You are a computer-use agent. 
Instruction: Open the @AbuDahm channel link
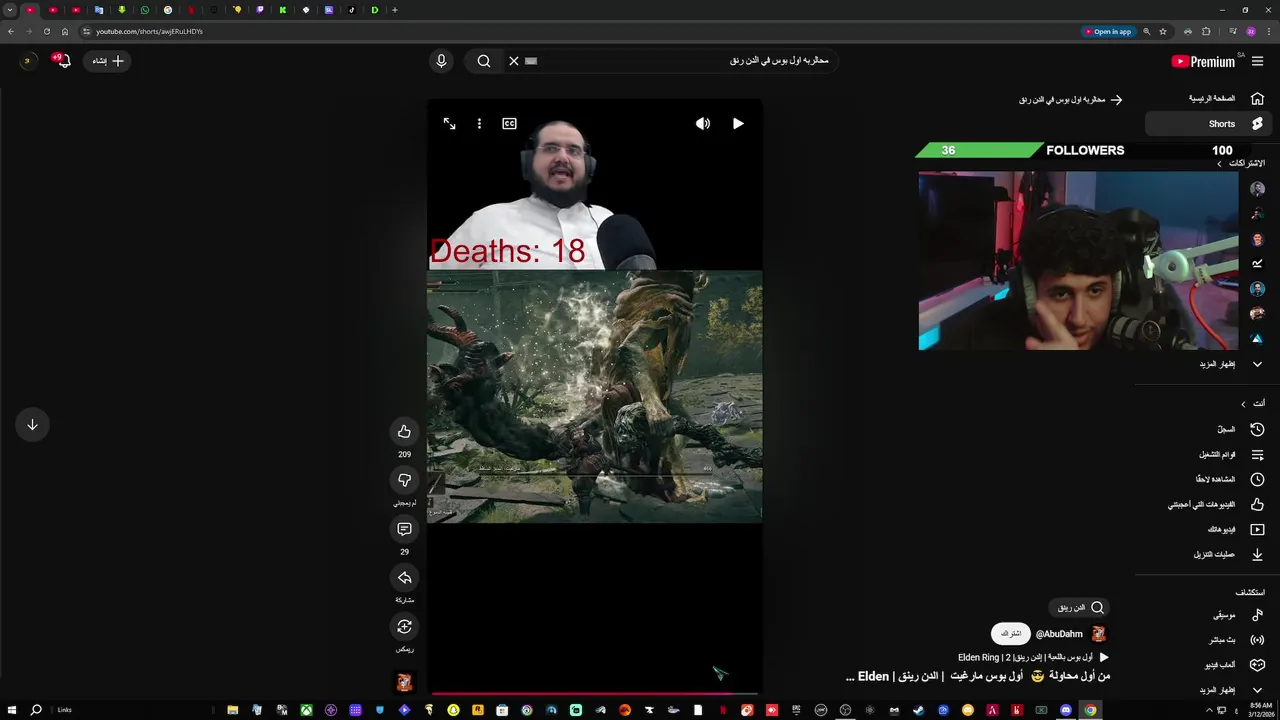[x=1059, y=634]
